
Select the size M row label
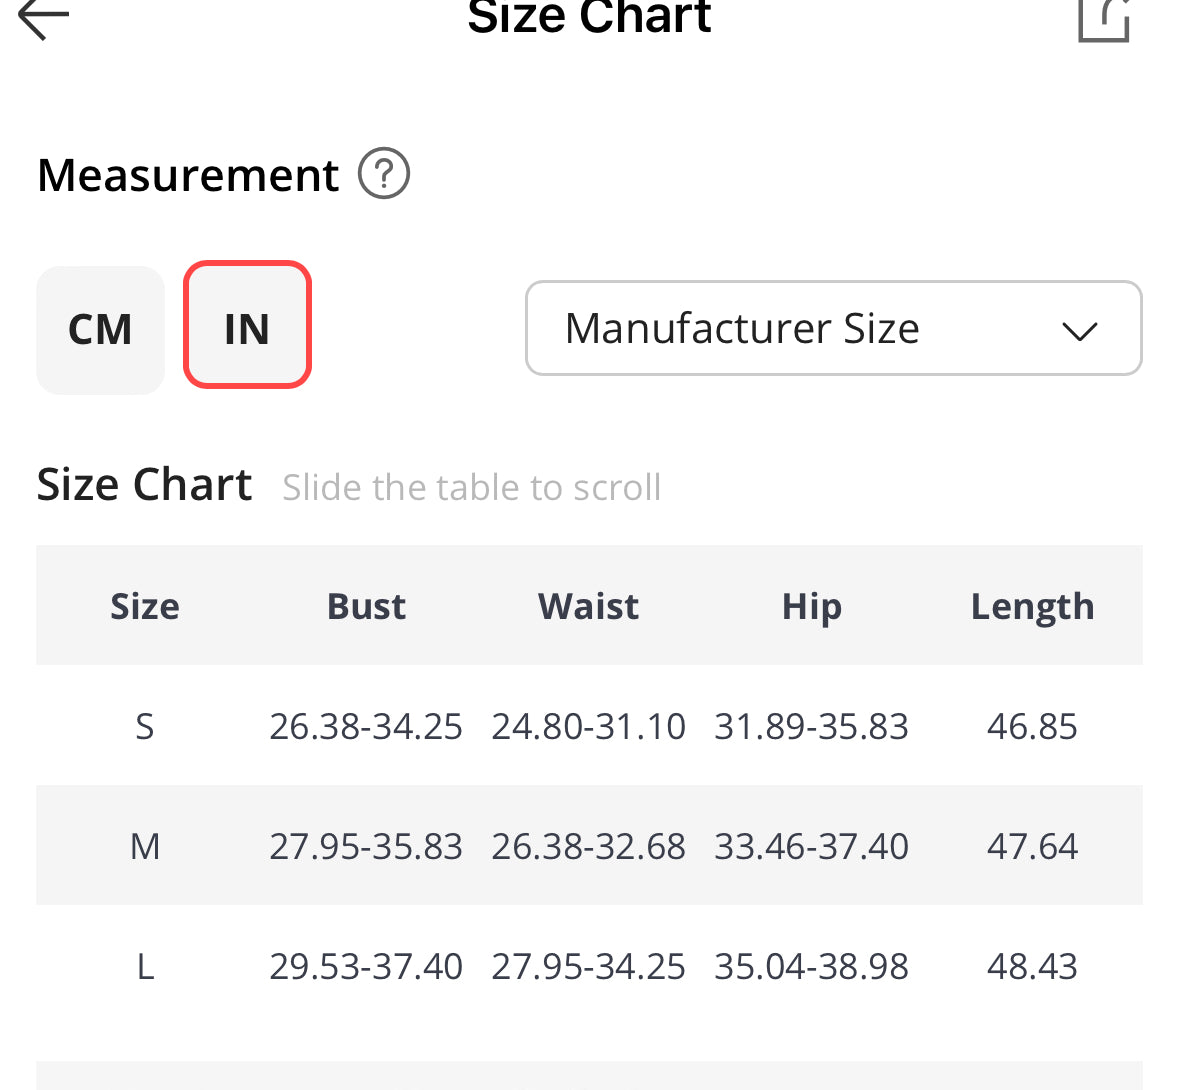145,847
